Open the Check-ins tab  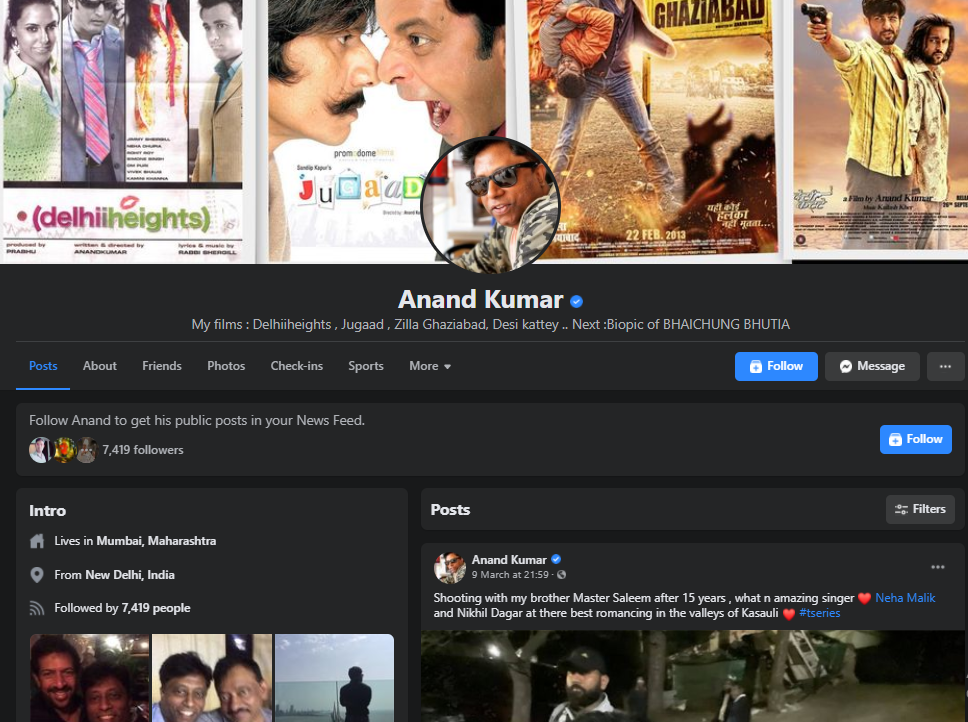point(296,366)
